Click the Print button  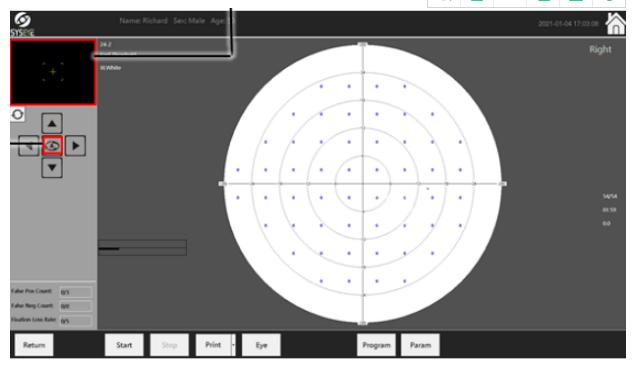pos(213,345)
